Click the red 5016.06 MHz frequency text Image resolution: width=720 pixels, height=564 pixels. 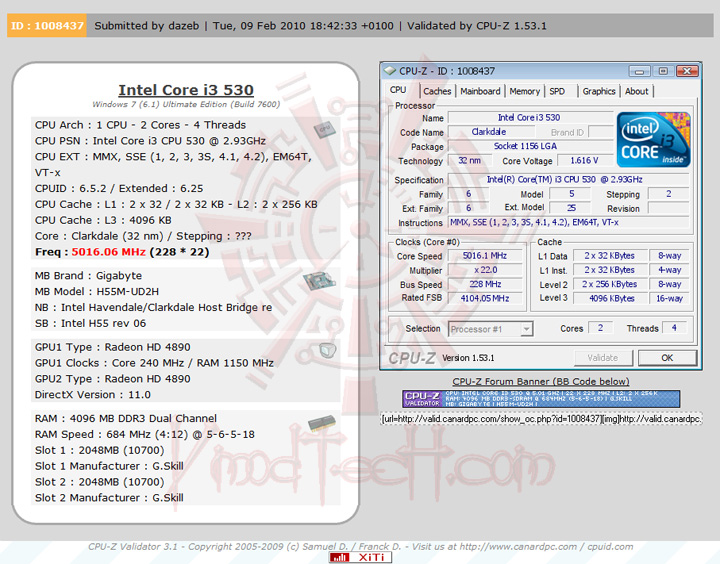coord(108,252)
